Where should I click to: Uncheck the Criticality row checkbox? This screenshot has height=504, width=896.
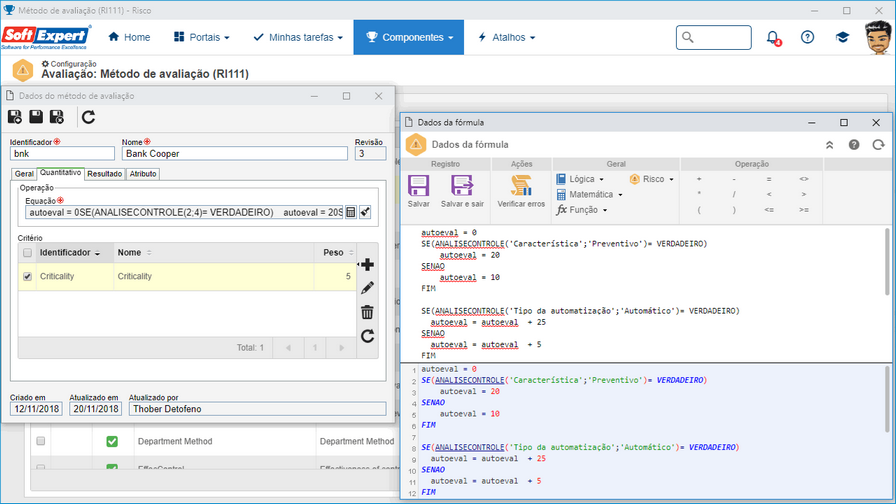click(27, 277)
